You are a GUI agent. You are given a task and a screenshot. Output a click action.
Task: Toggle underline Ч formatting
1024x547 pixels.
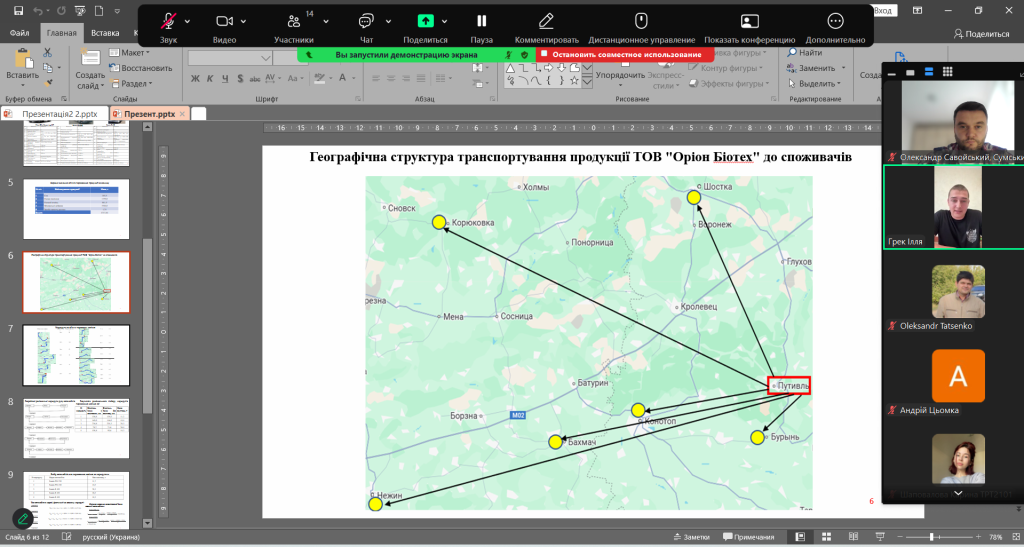[x=225, y=78]
